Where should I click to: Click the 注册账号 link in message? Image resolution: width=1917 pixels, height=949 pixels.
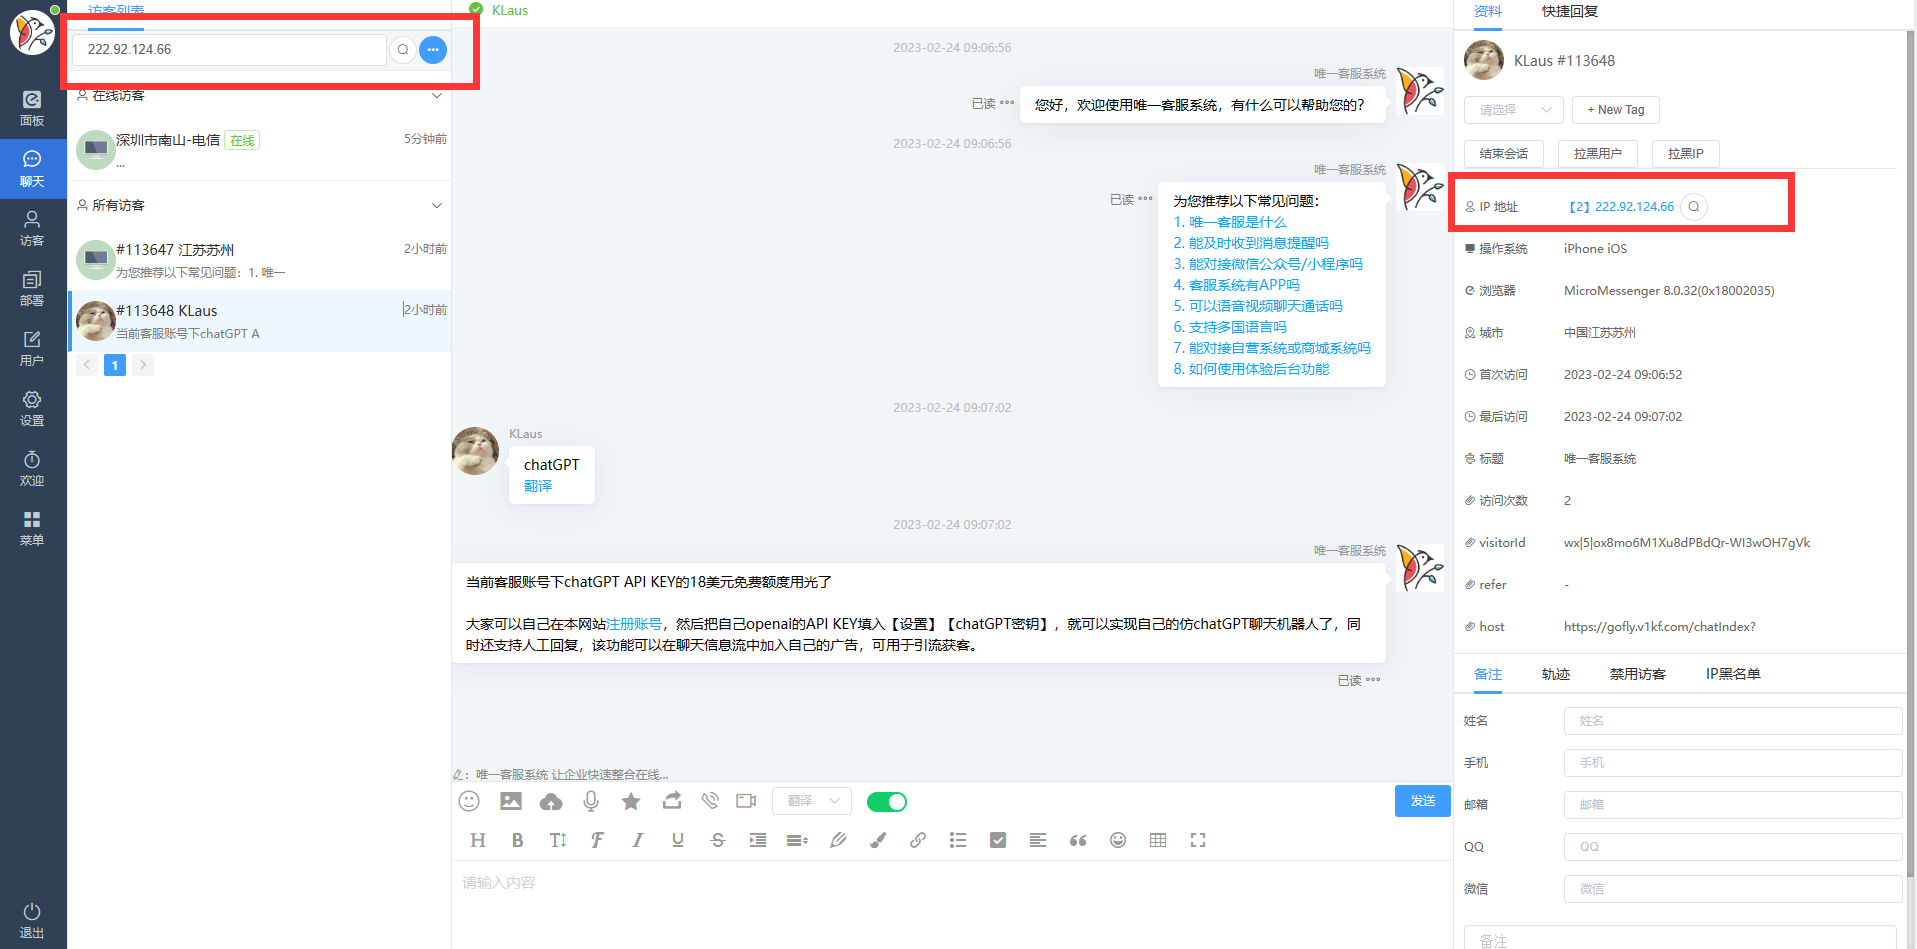(634, 624)
